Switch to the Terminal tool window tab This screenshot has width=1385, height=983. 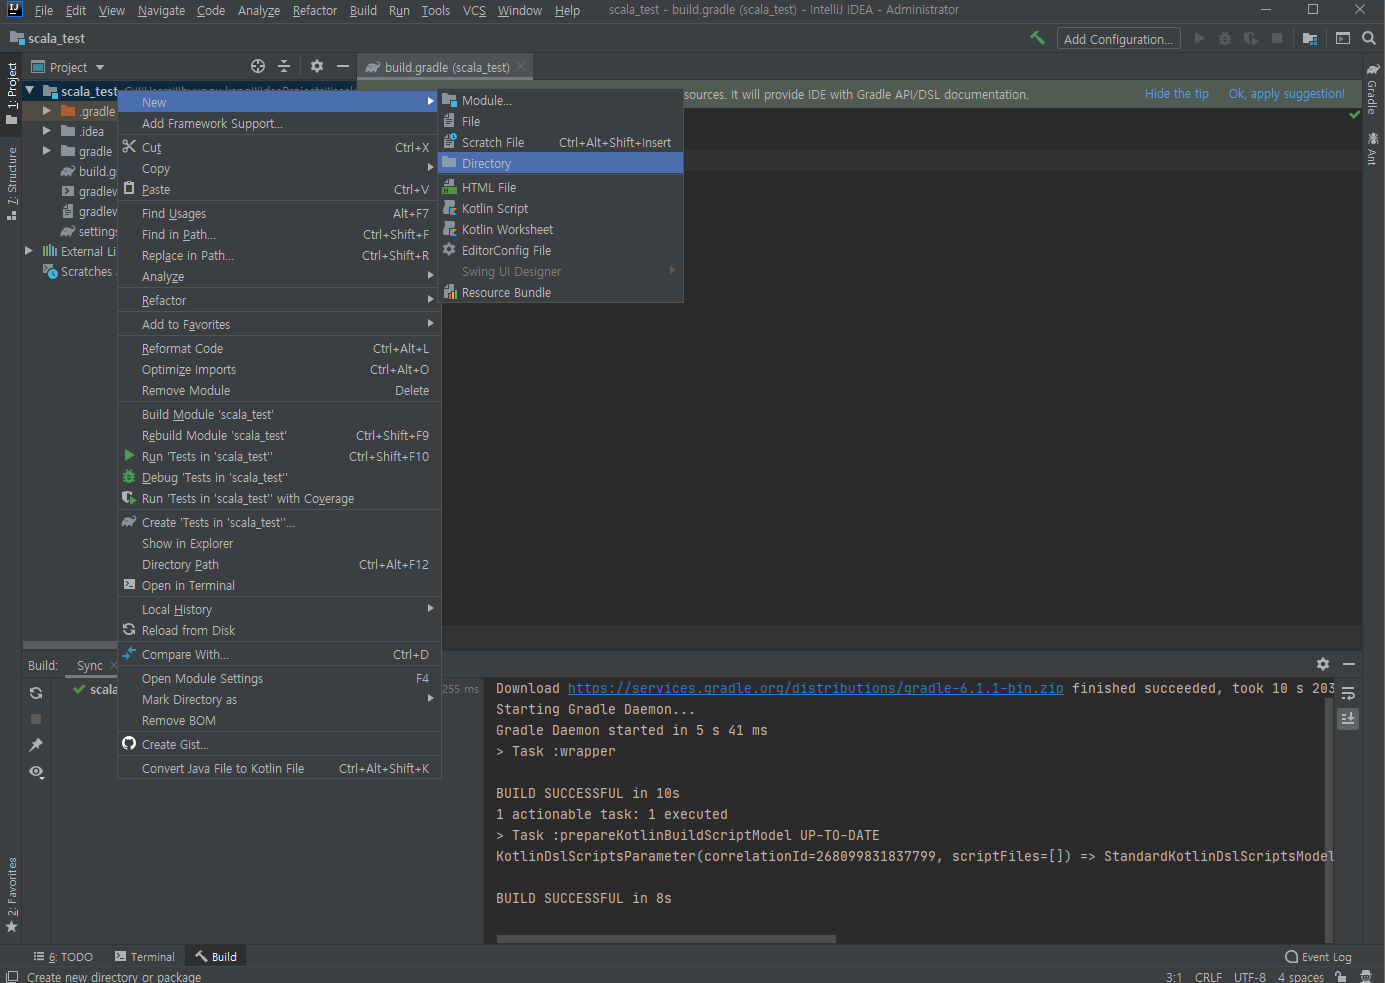(x=144, y=957)
